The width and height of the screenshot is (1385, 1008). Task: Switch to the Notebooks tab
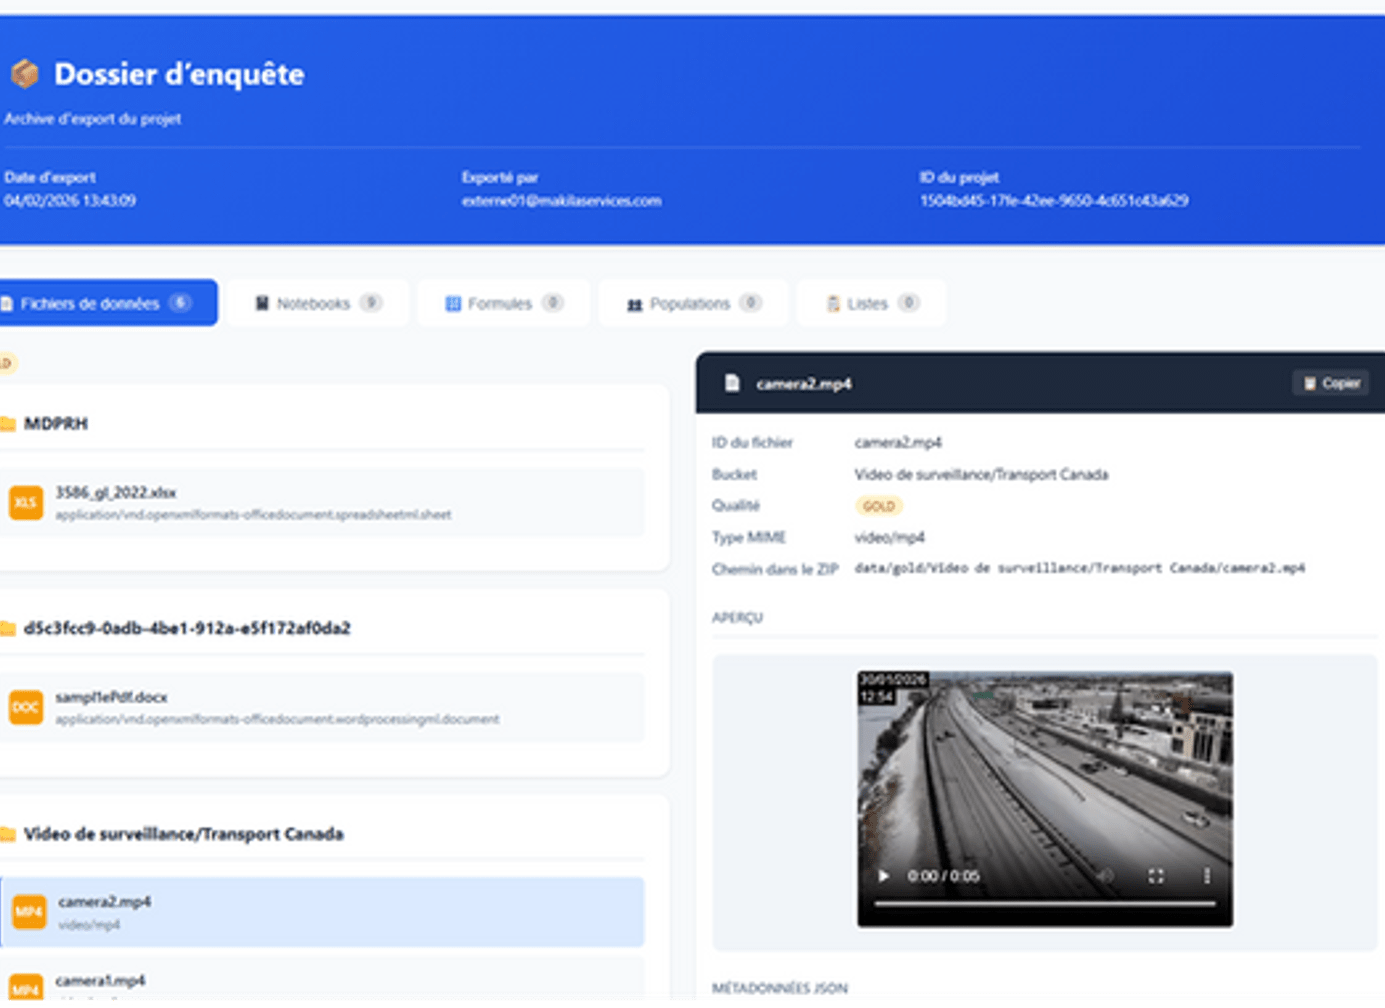[x=318, y=303]
